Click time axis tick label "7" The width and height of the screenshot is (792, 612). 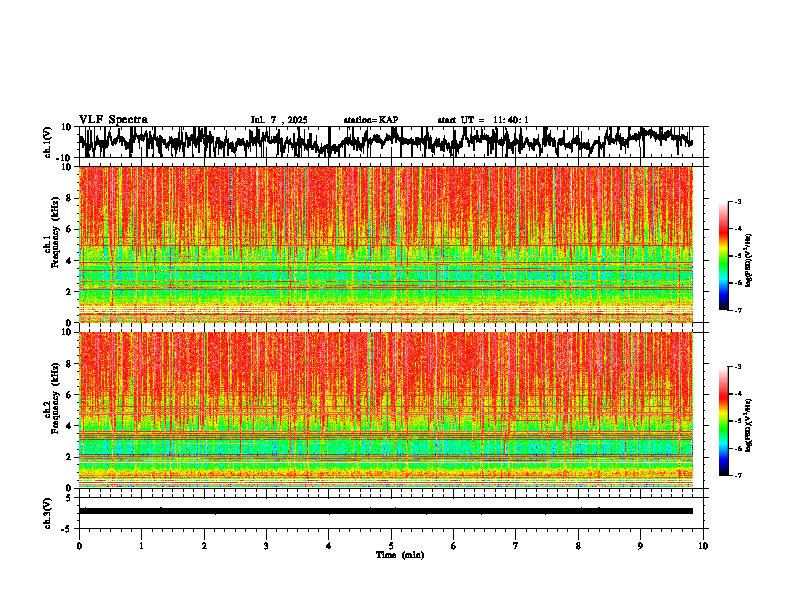pos(516,546)
